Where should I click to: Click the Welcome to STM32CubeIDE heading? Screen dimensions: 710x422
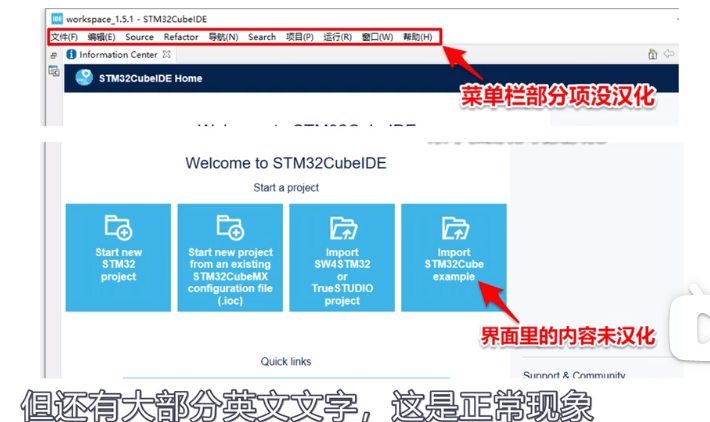pyautogui.click(x=286, y=163)
